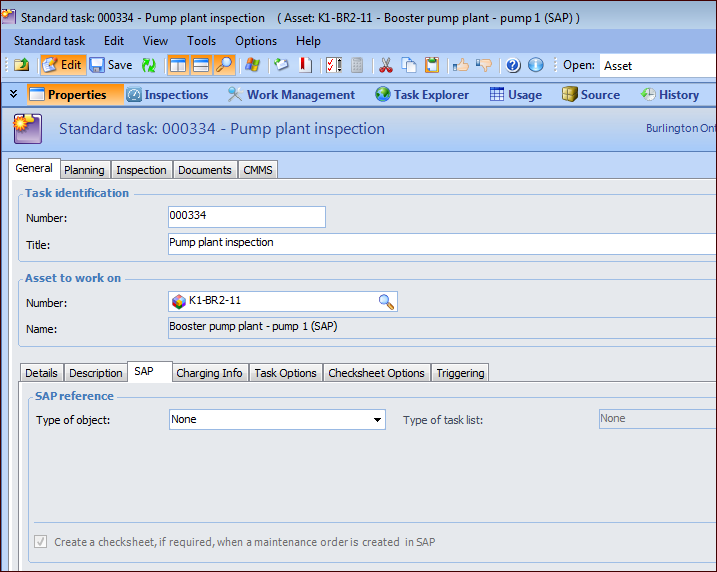The image size is (717, 572).
Task: Click the colored cube asset icon
Action: pyautogui.click(x=179, y=301)
